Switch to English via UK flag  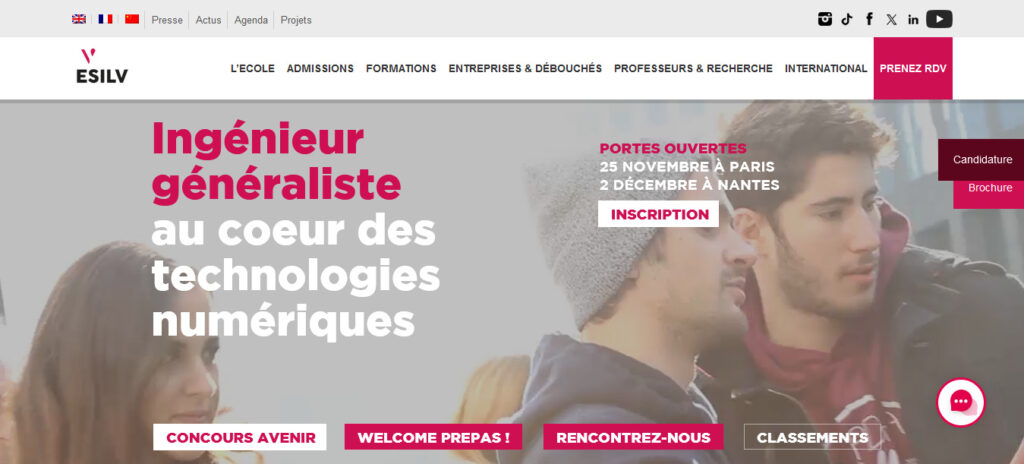79,20
